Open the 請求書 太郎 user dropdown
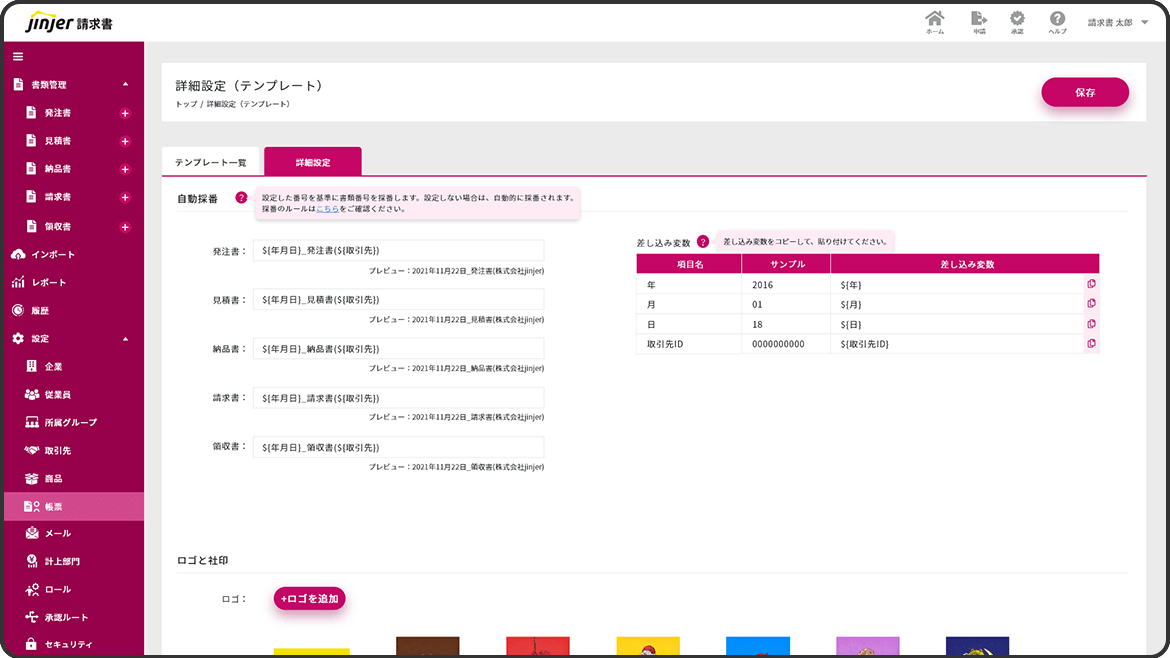 click(x=1118, y=22)
